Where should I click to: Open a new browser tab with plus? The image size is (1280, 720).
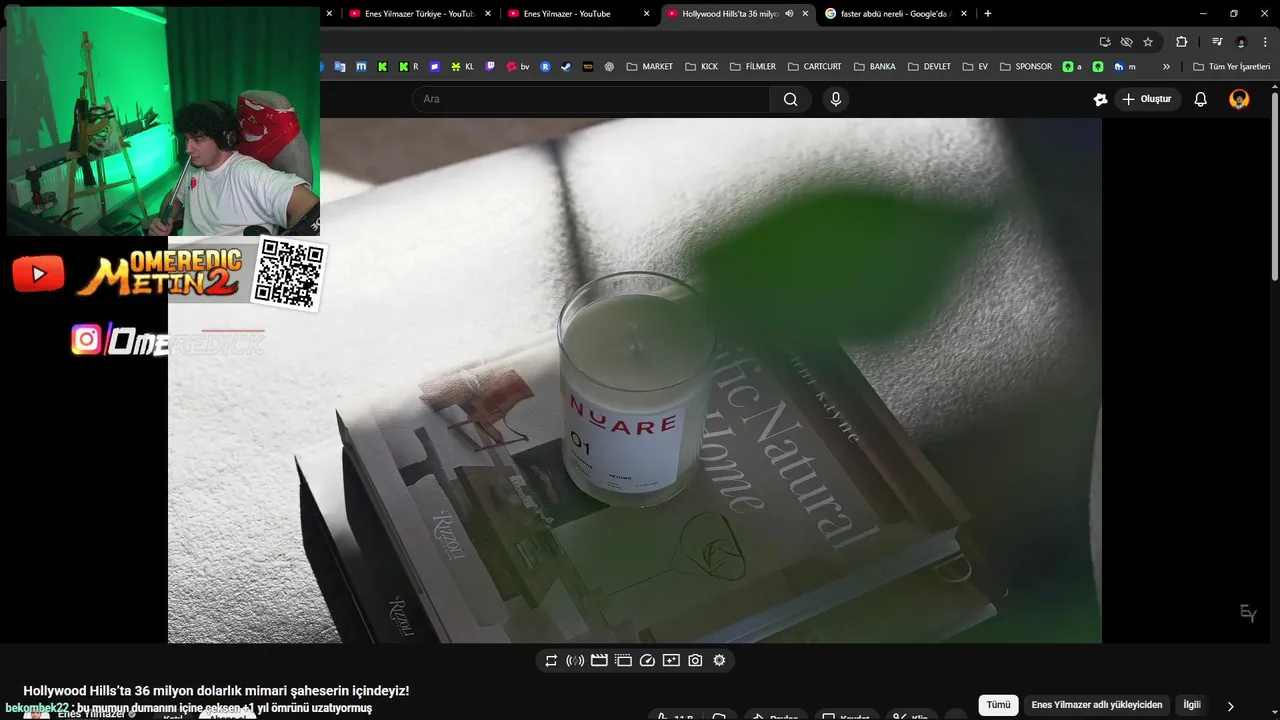[x=988, y=14]
